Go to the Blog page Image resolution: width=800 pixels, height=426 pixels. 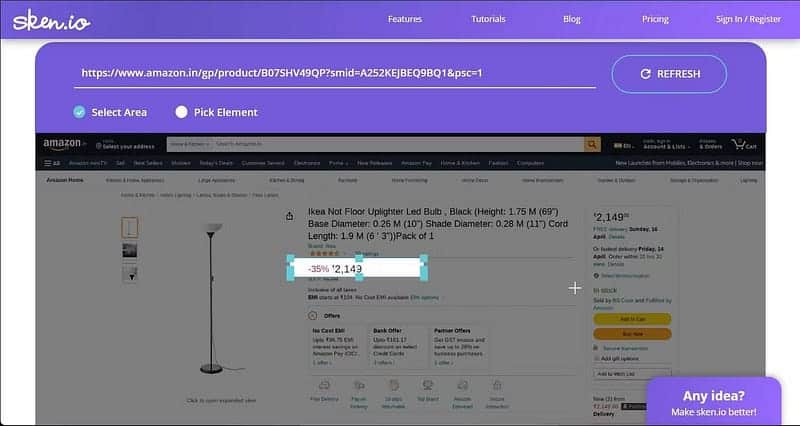pyautogui.click(x=571, y=19)
